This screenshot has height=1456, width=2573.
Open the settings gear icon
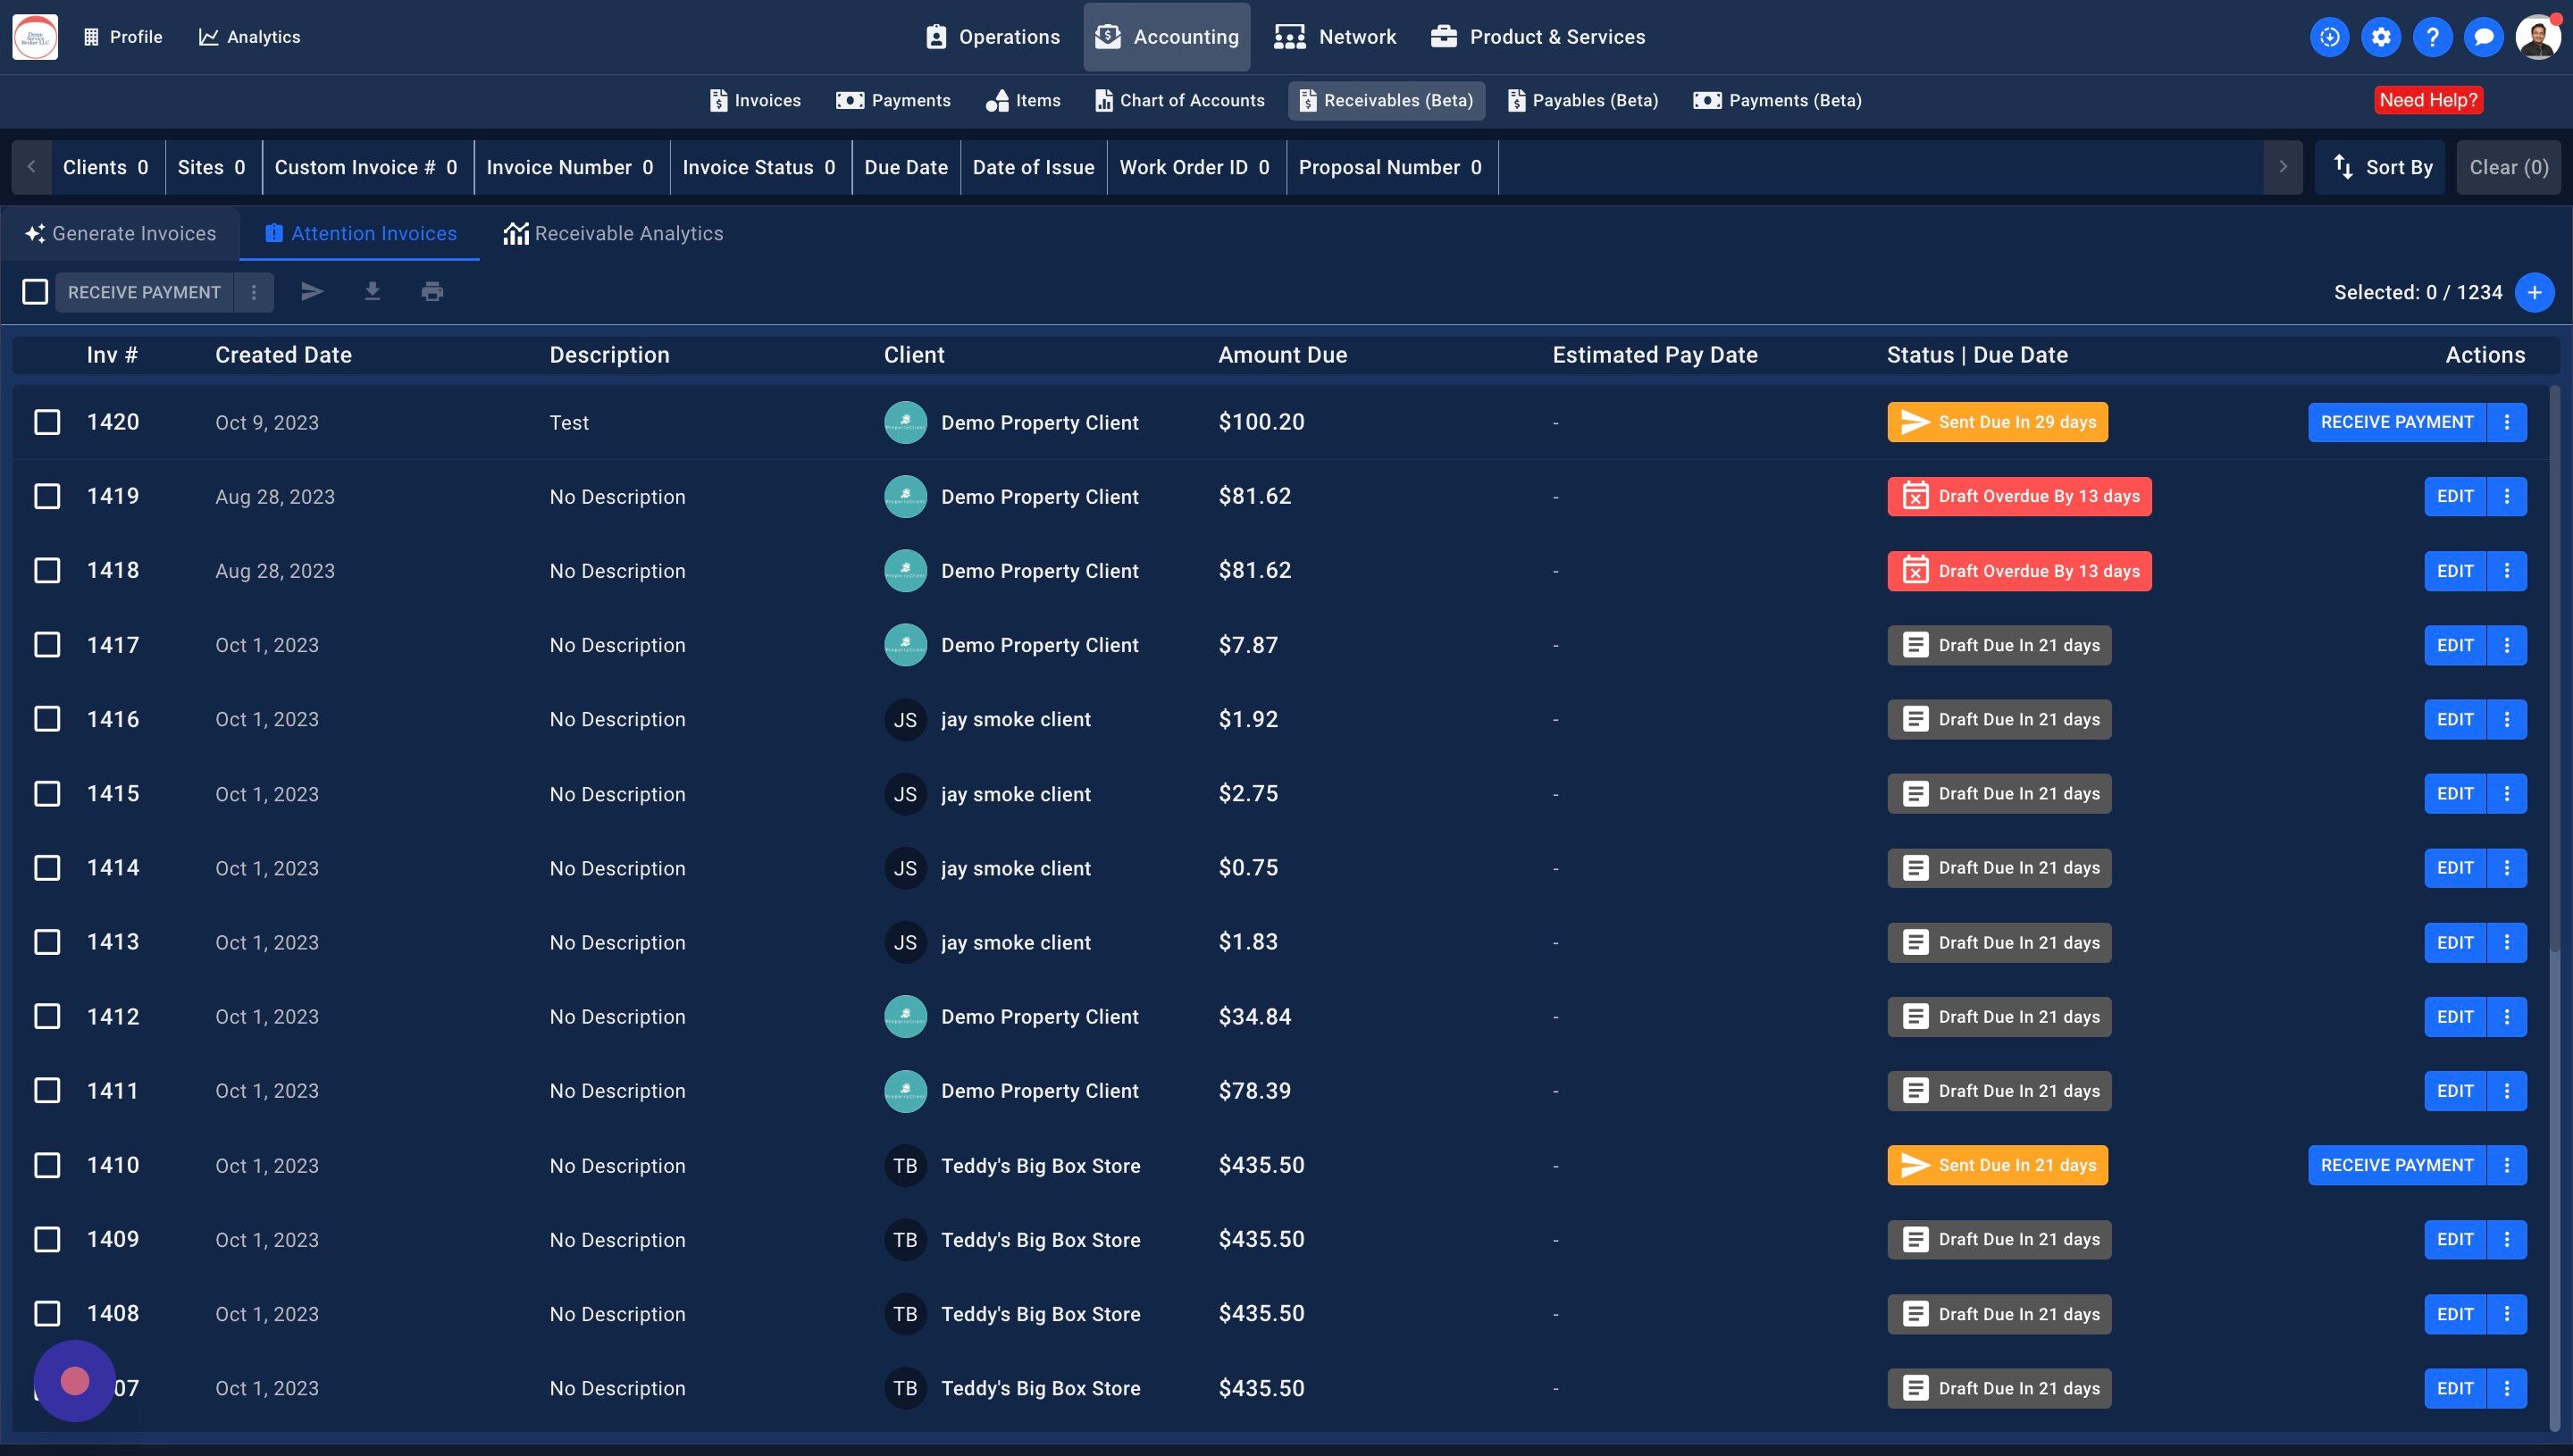tap(2381, 37)
